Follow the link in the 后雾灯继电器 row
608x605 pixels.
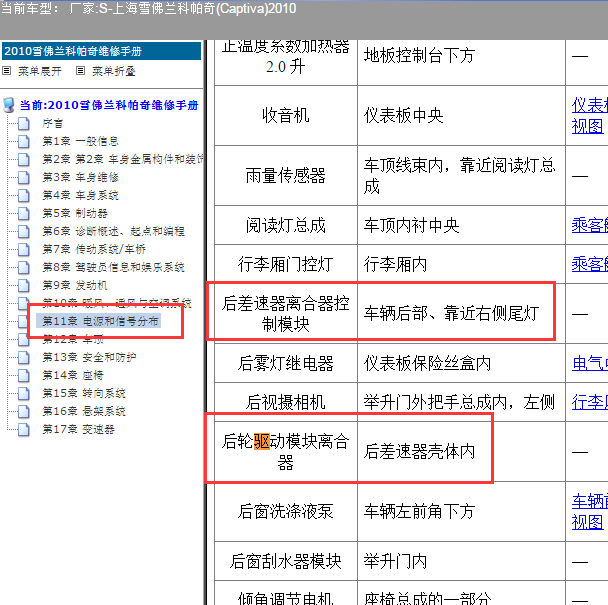point(589,363)
